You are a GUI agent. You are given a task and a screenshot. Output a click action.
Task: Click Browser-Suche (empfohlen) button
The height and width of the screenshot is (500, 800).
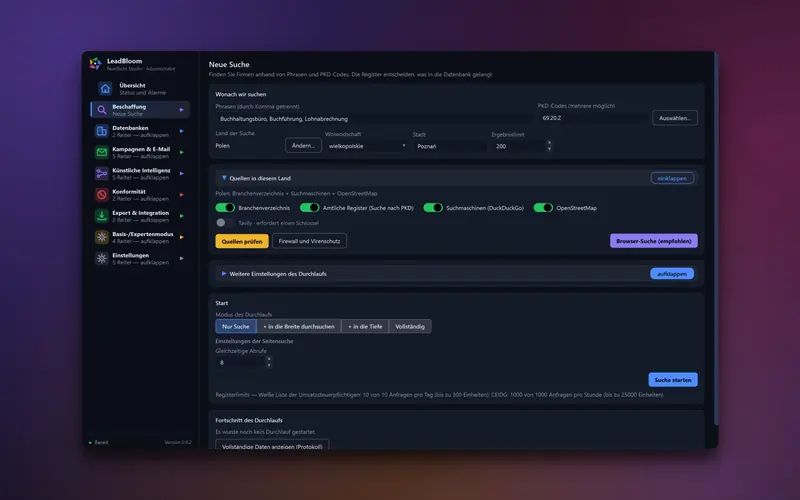(654, 241)
